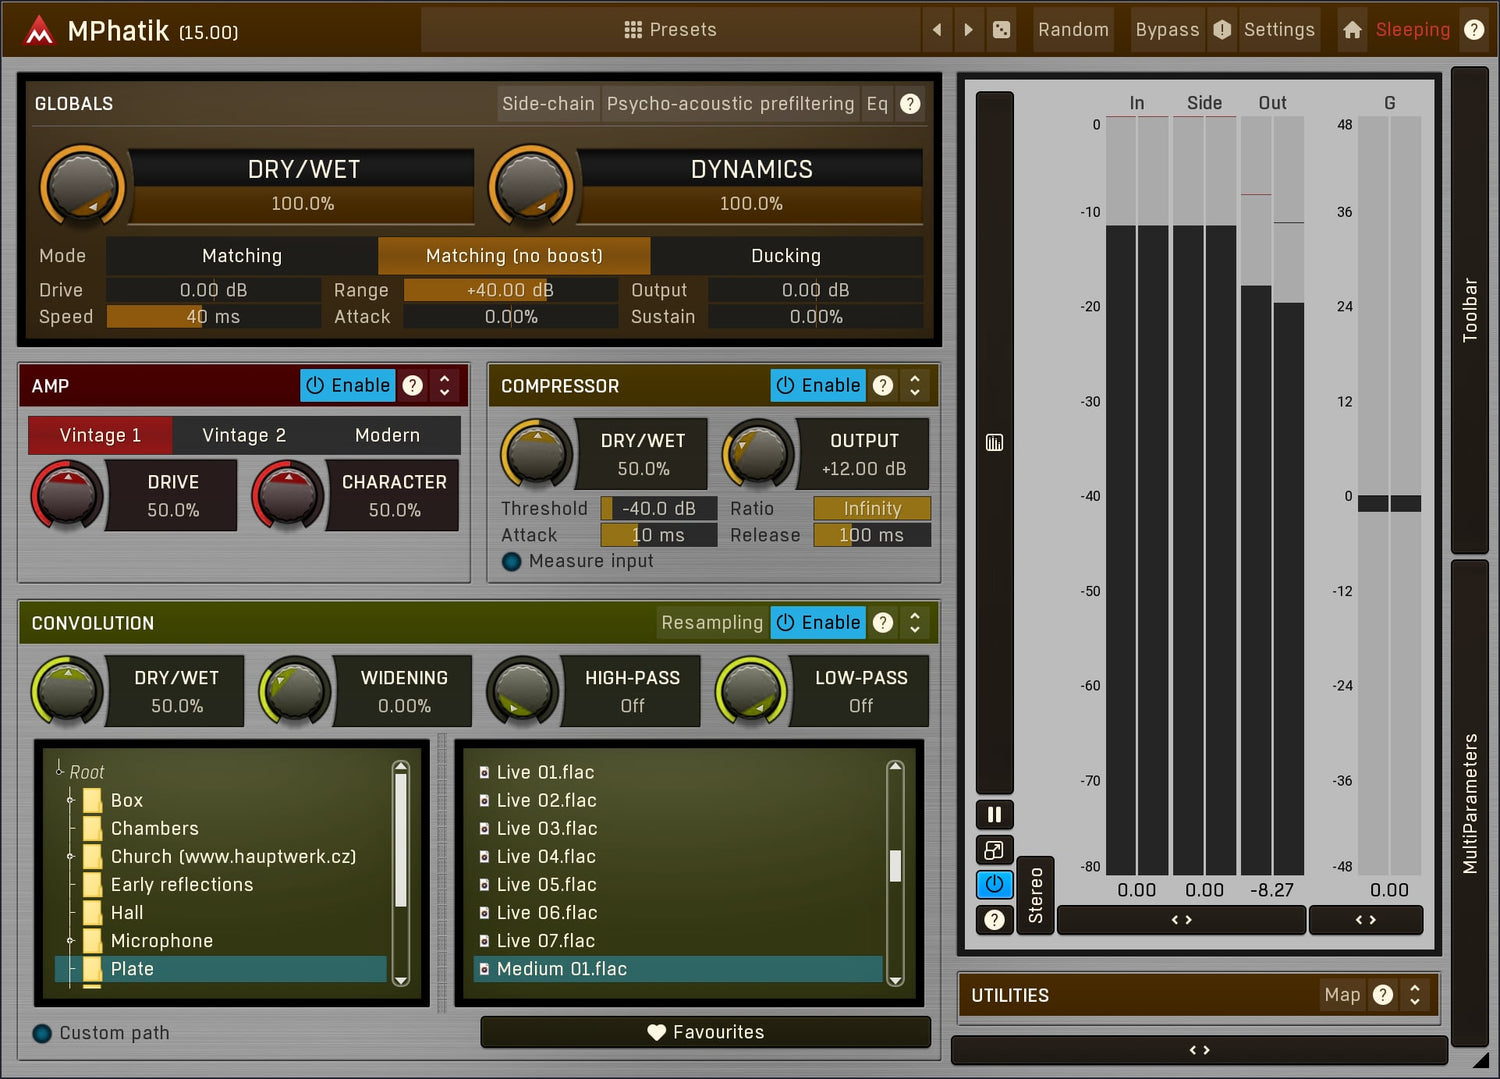
Task: Pause the level meters
Action: (x=994, y=815)
